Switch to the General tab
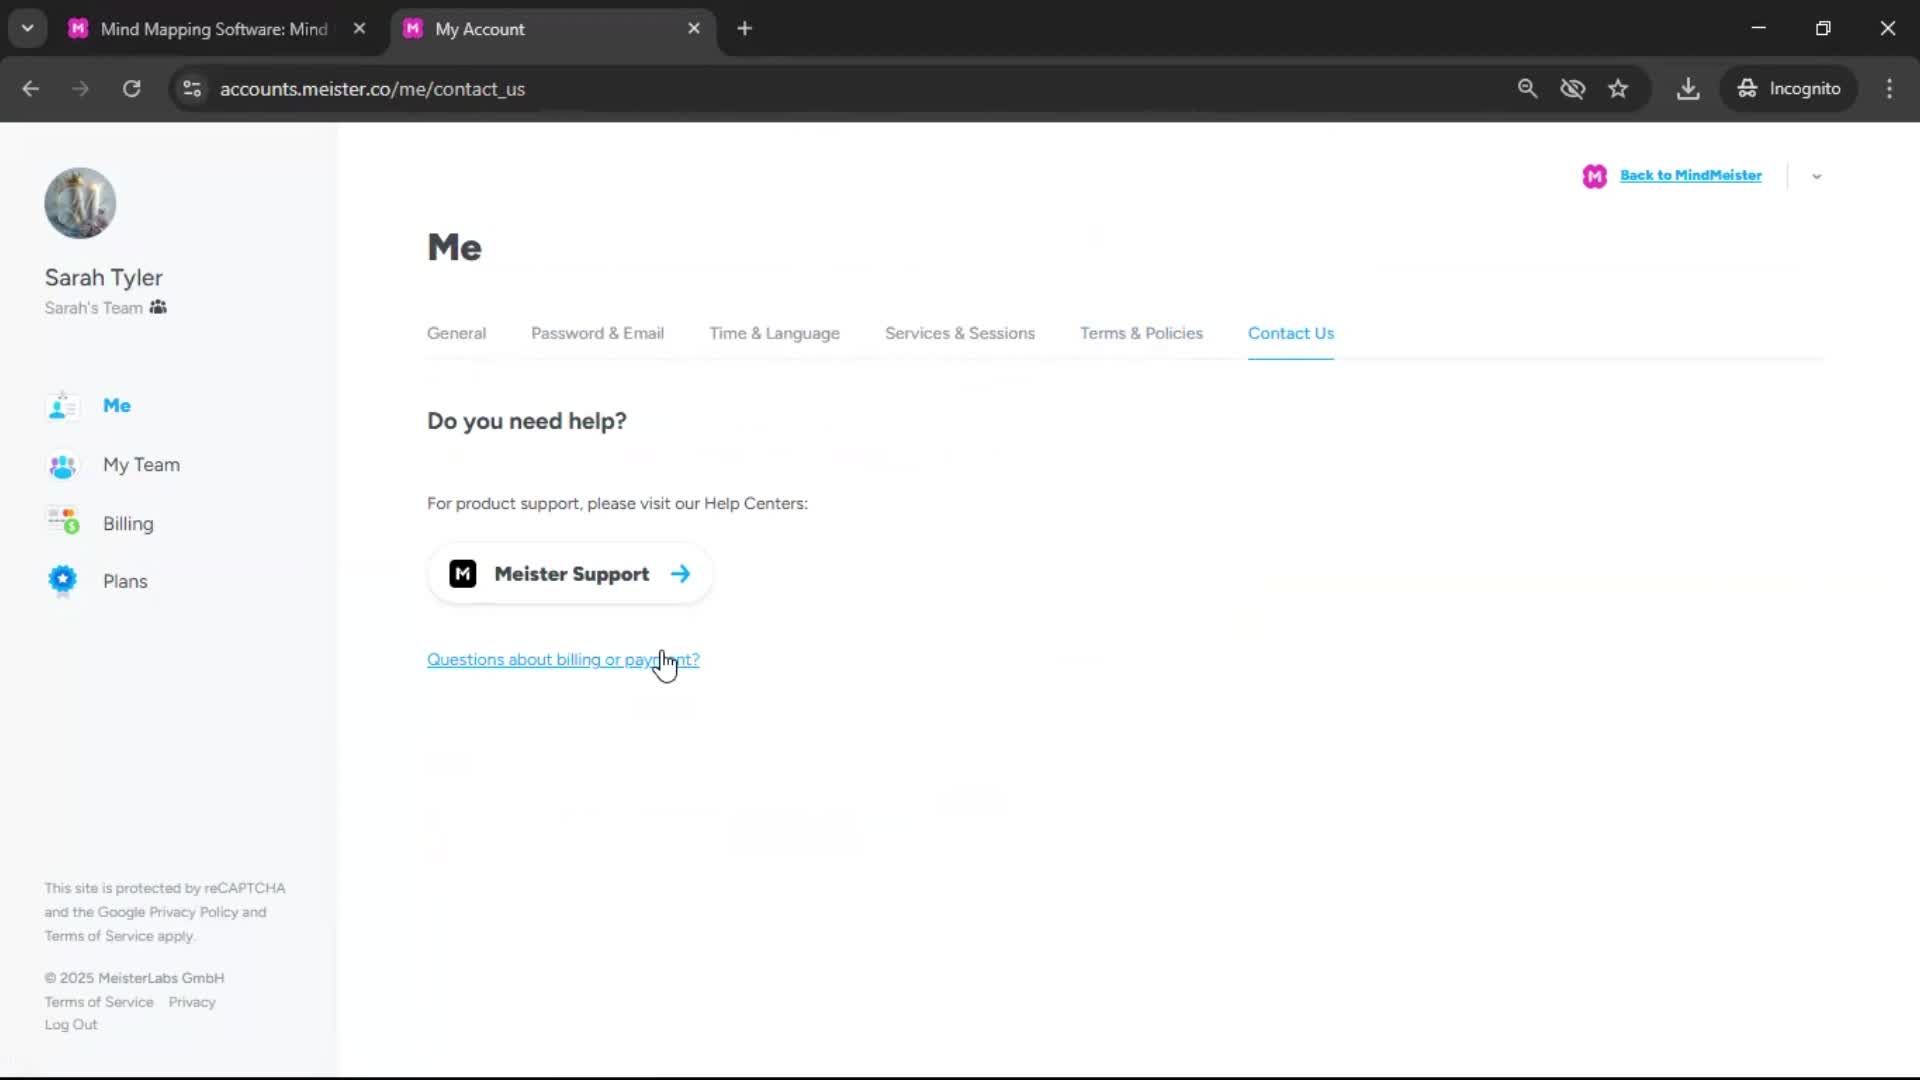 point(456,334)
